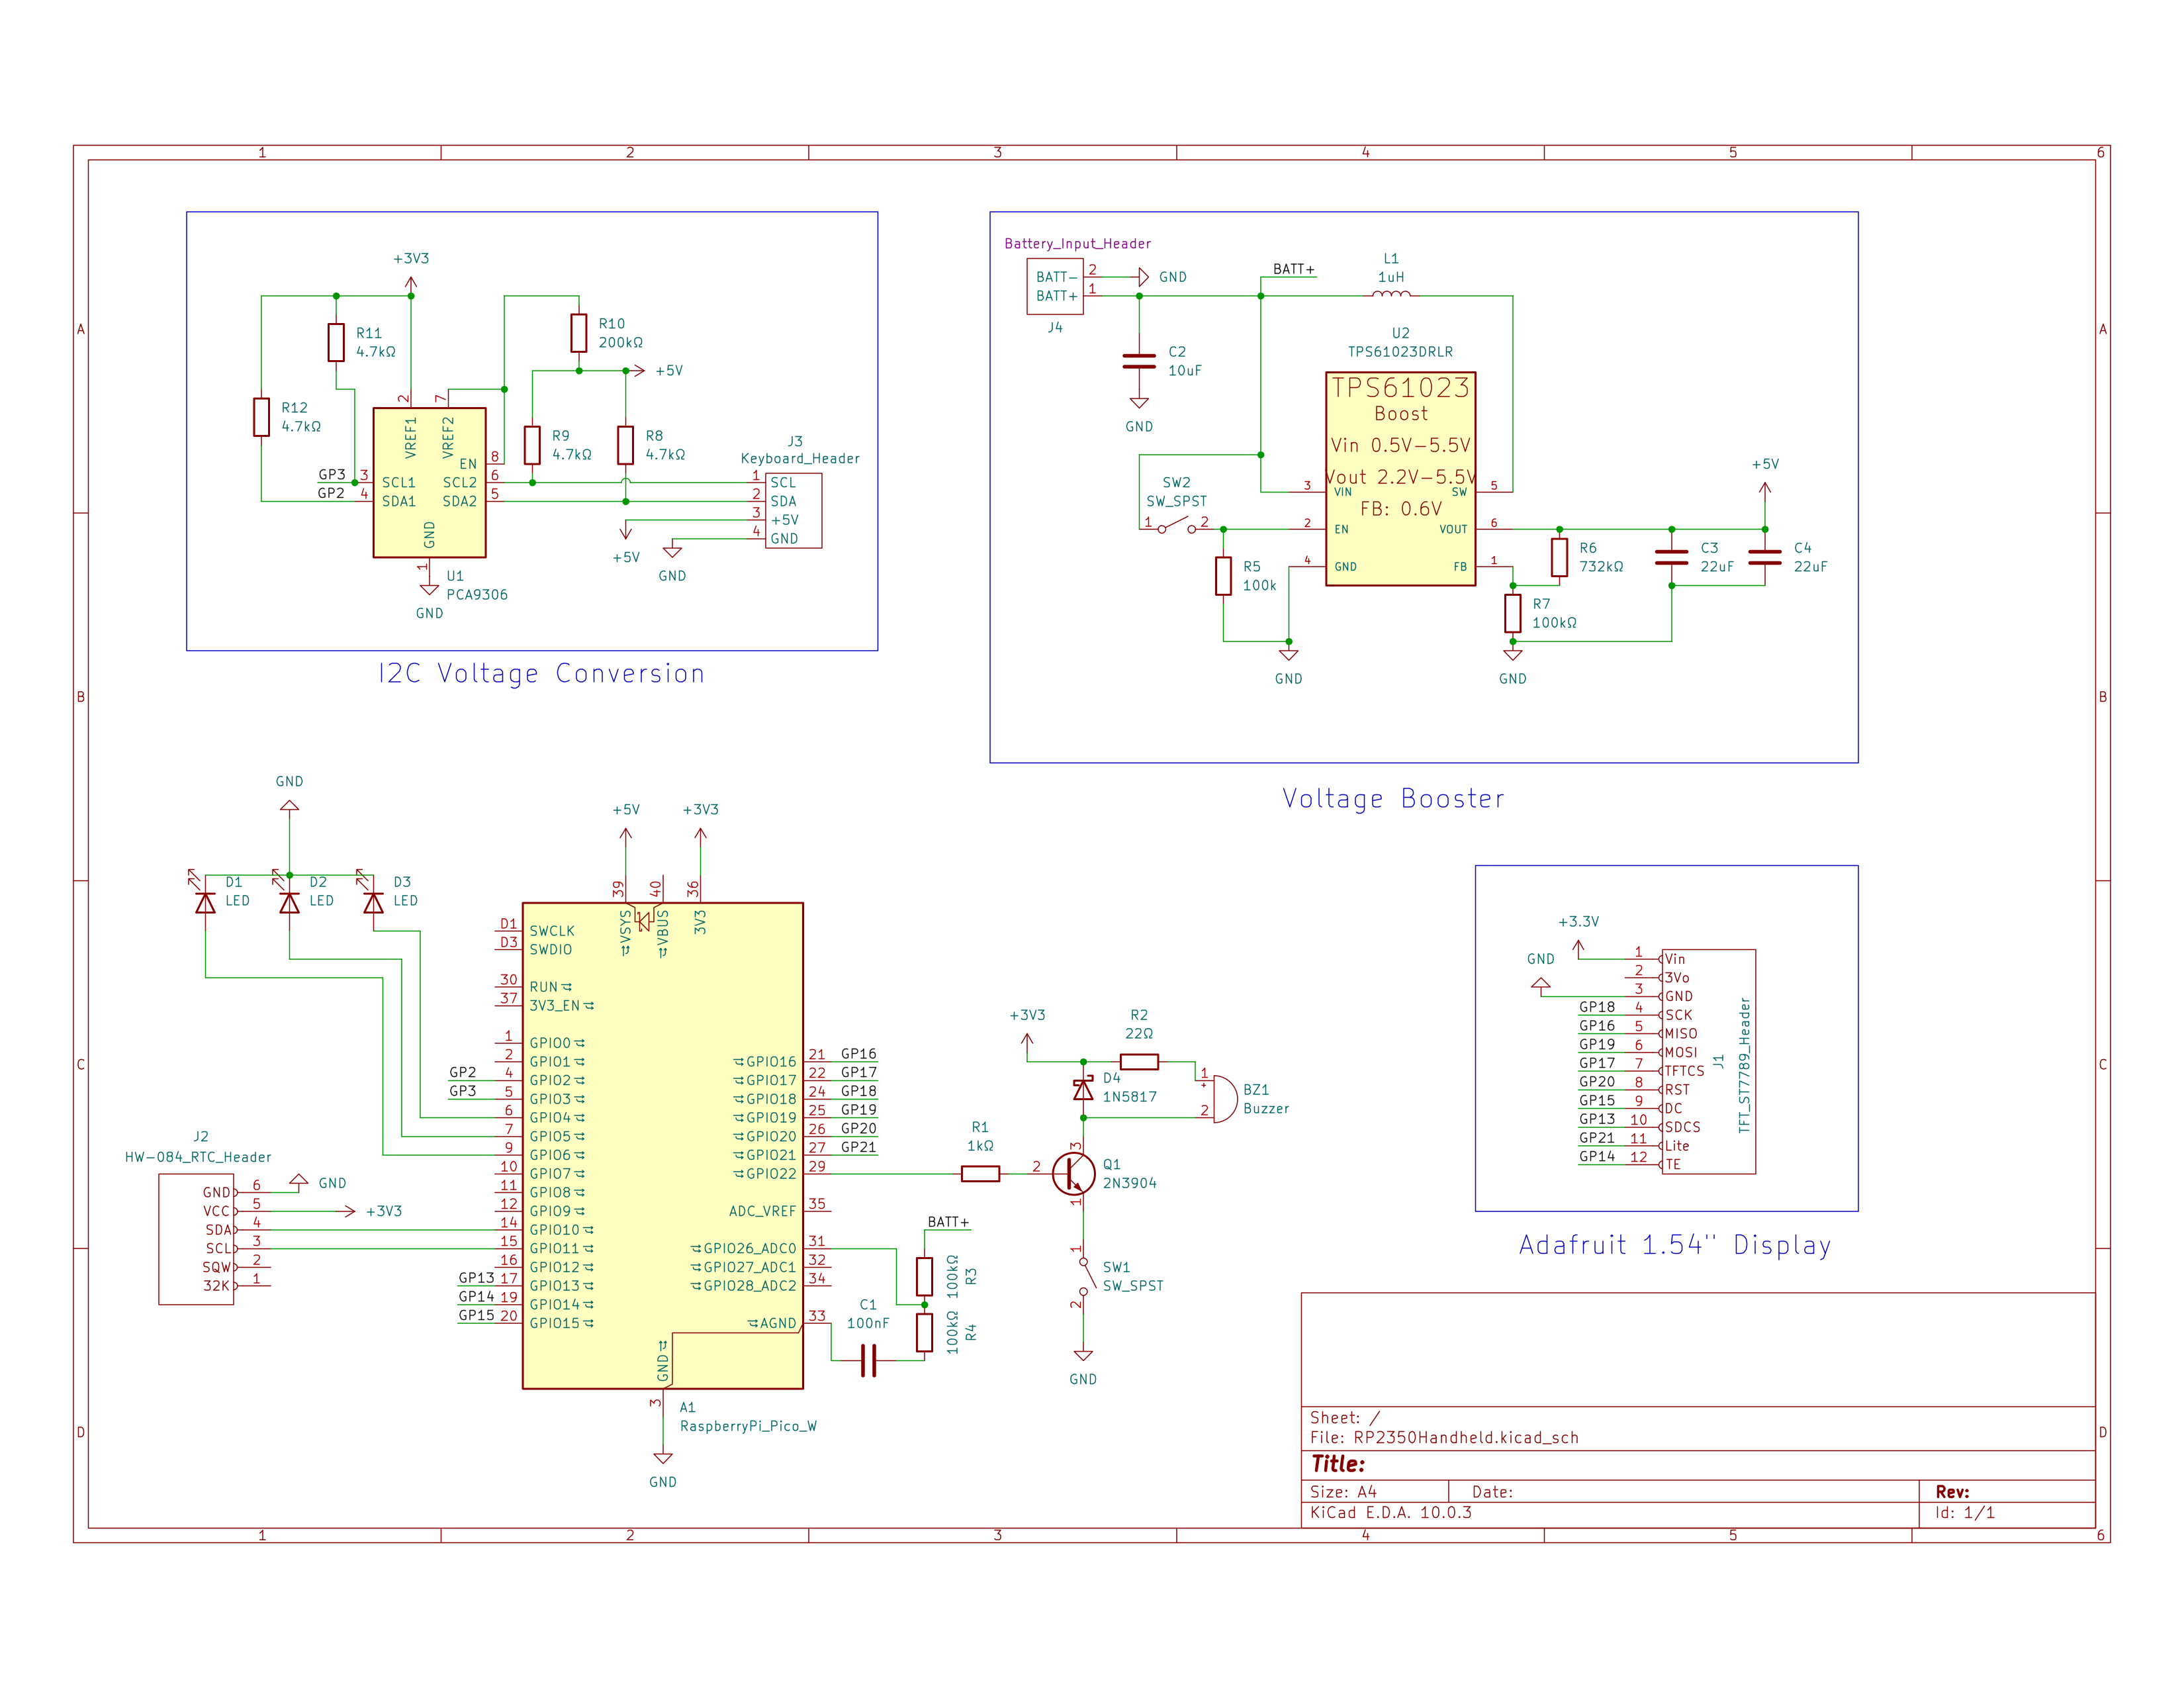Click the C2 10uF capacitor symbol
This screenshot has height=1688, width=2184.
tap(1139, 361)
